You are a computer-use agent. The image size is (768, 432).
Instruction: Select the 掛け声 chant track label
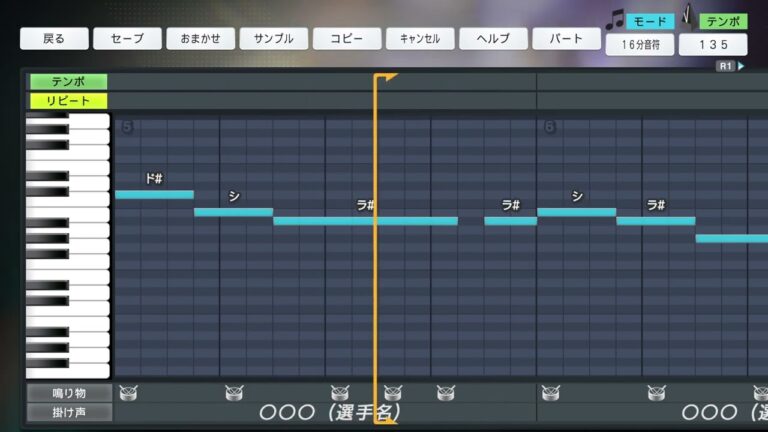(x=68, y=412)
